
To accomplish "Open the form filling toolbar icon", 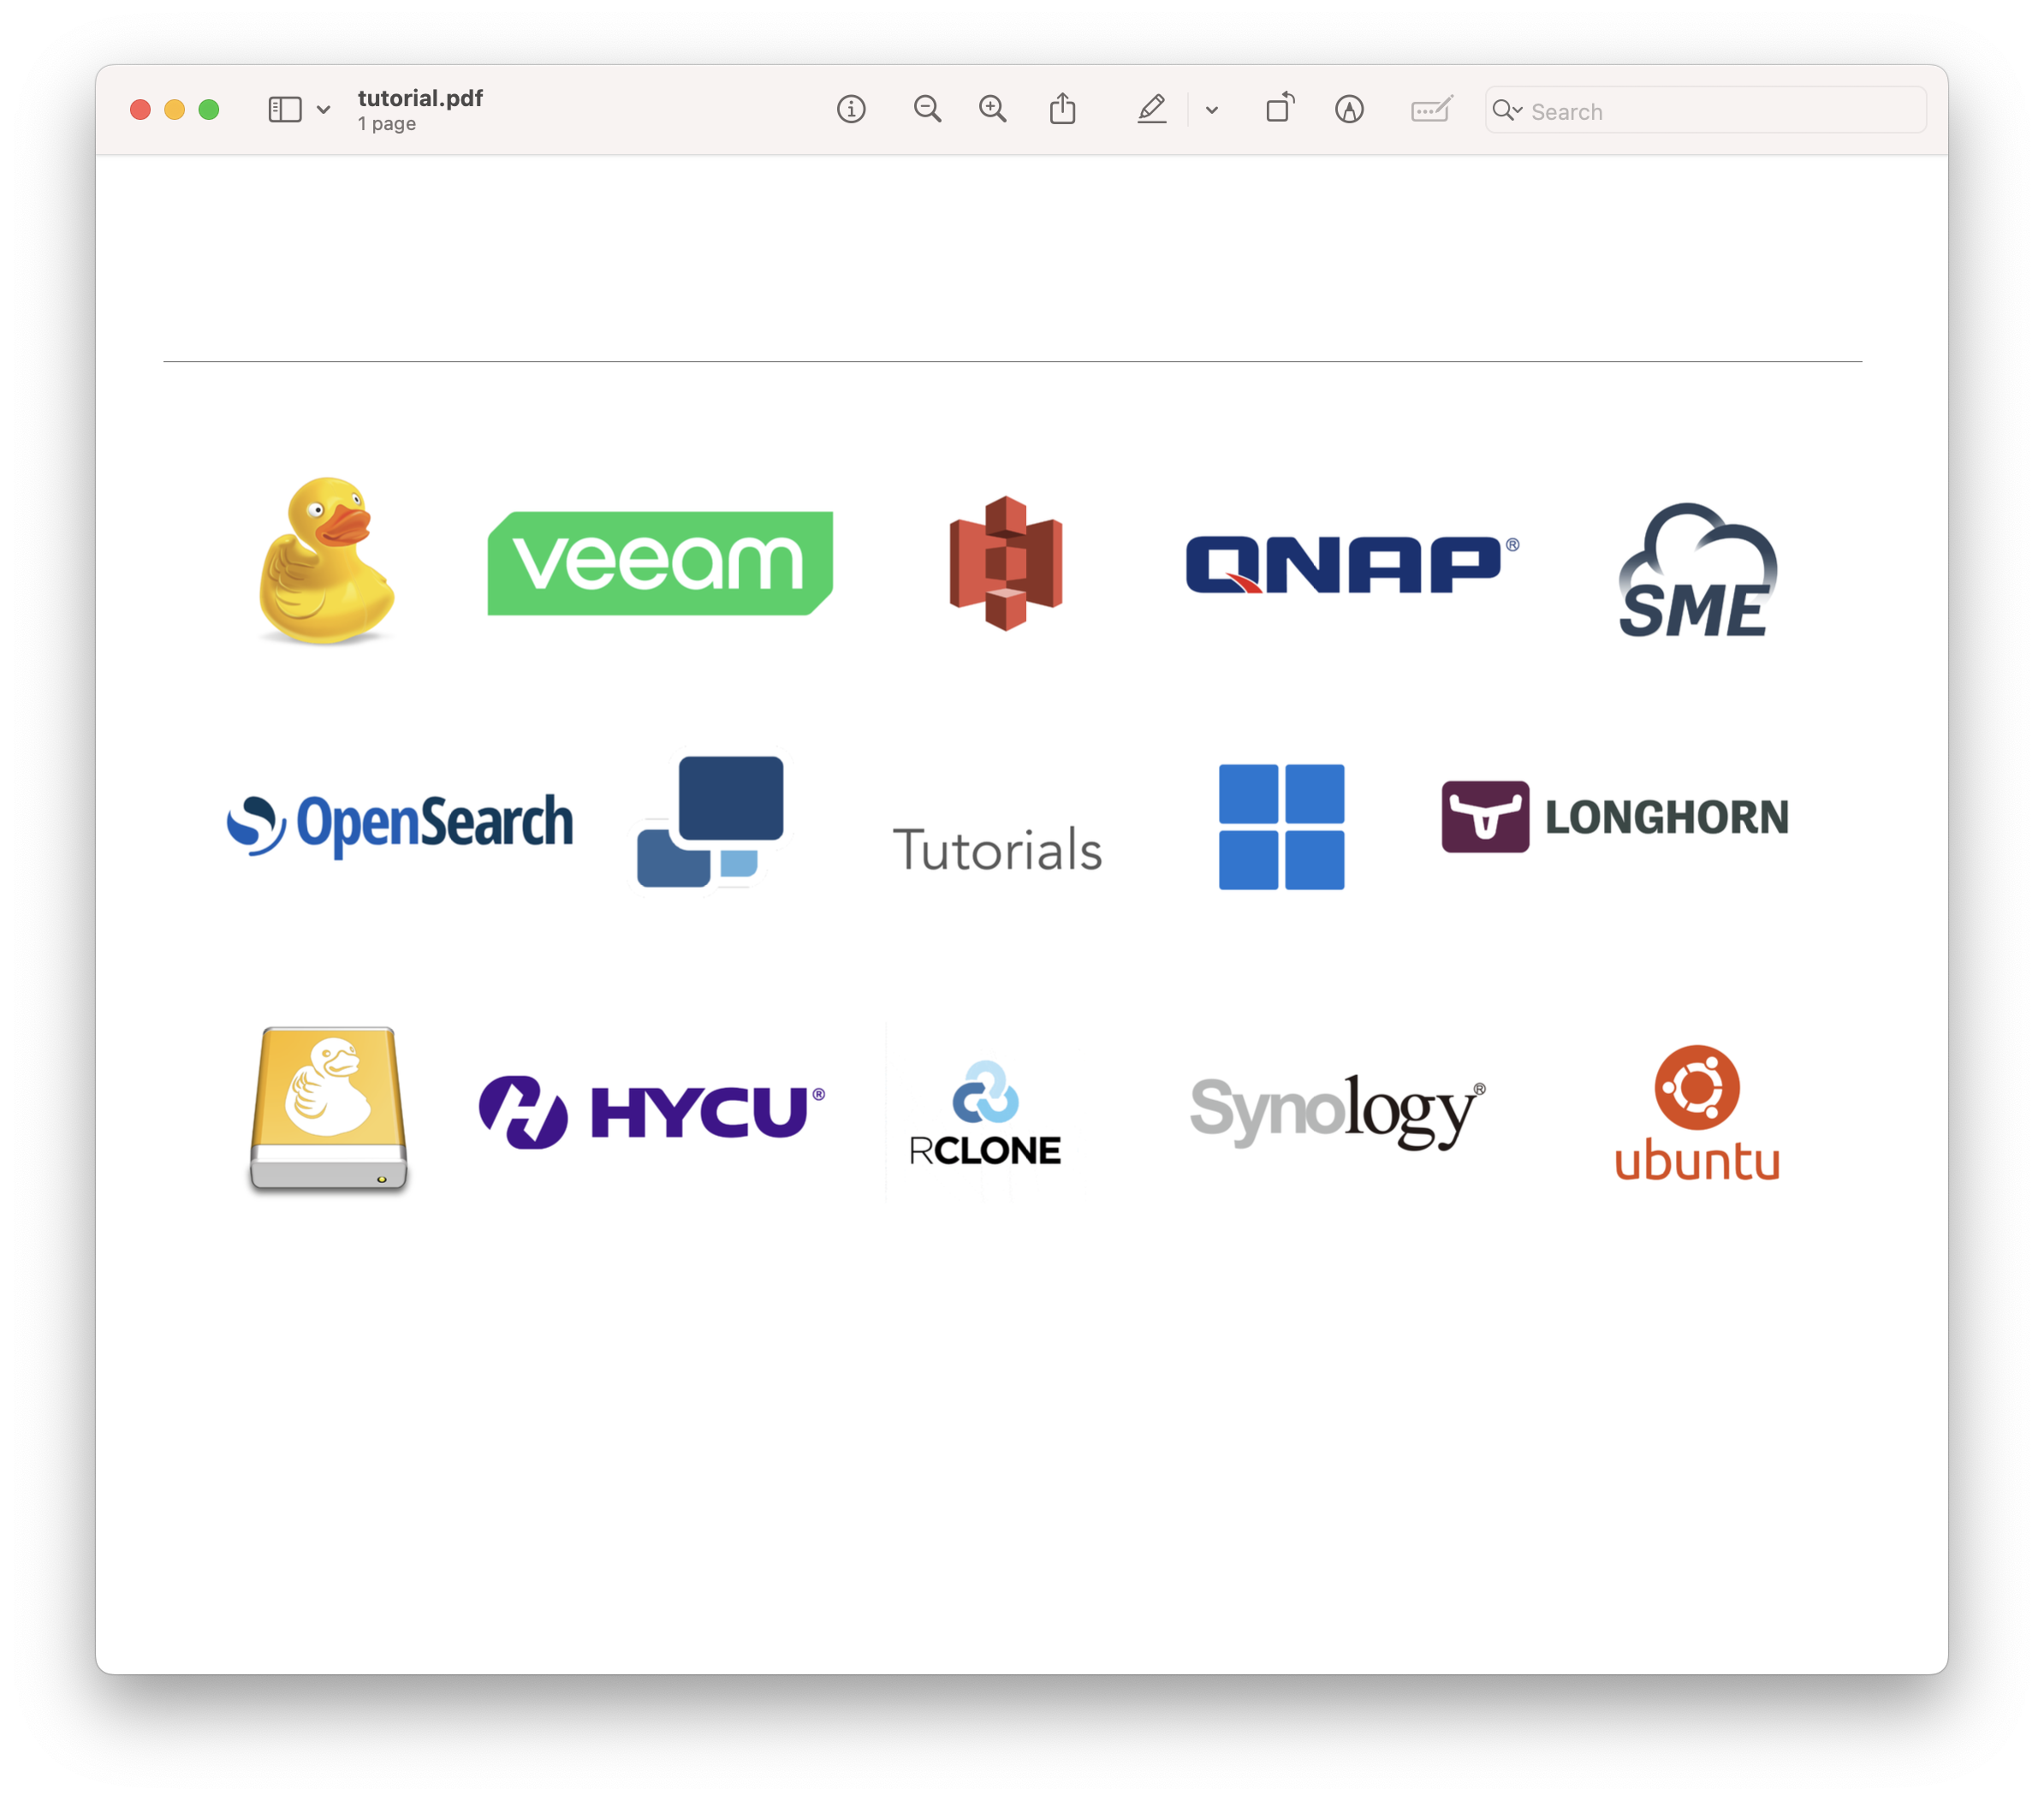I will pyautogui.click(x=1431, y=108).
